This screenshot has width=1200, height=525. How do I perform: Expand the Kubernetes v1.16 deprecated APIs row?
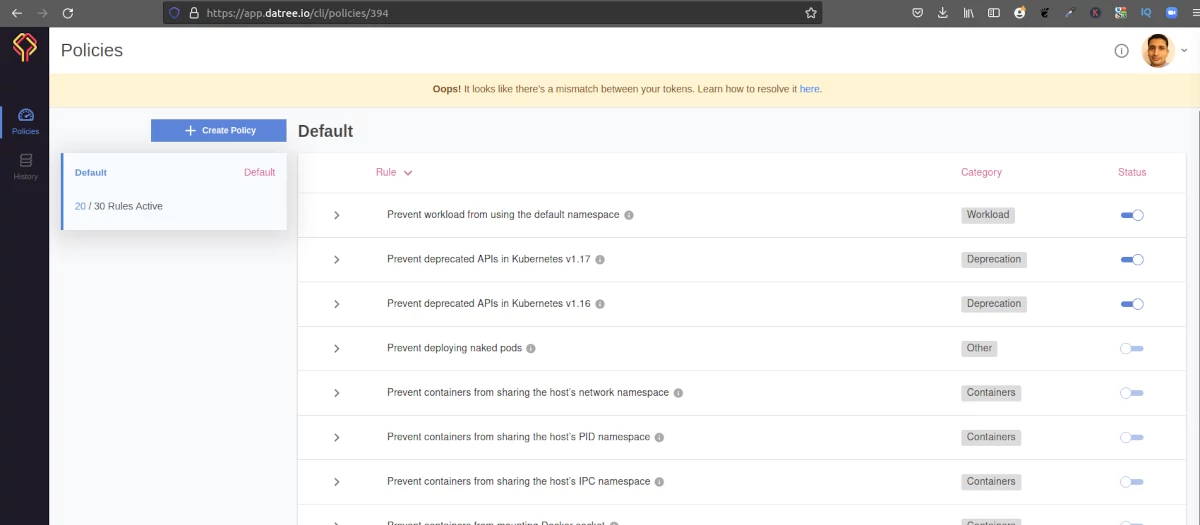337,304
